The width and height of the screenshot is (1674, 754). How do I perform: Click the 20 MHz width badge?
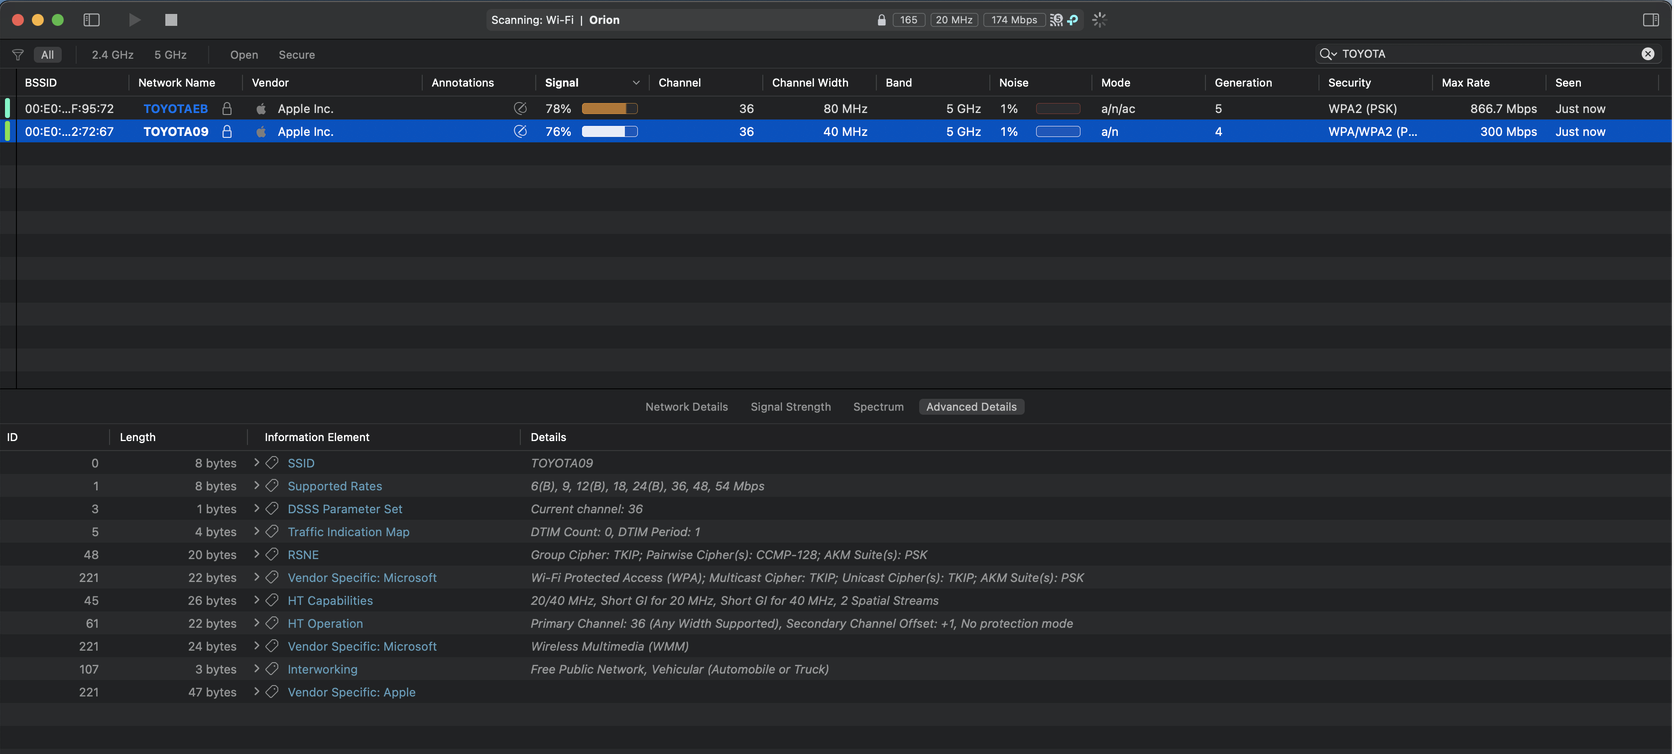[x=954, y=20]
